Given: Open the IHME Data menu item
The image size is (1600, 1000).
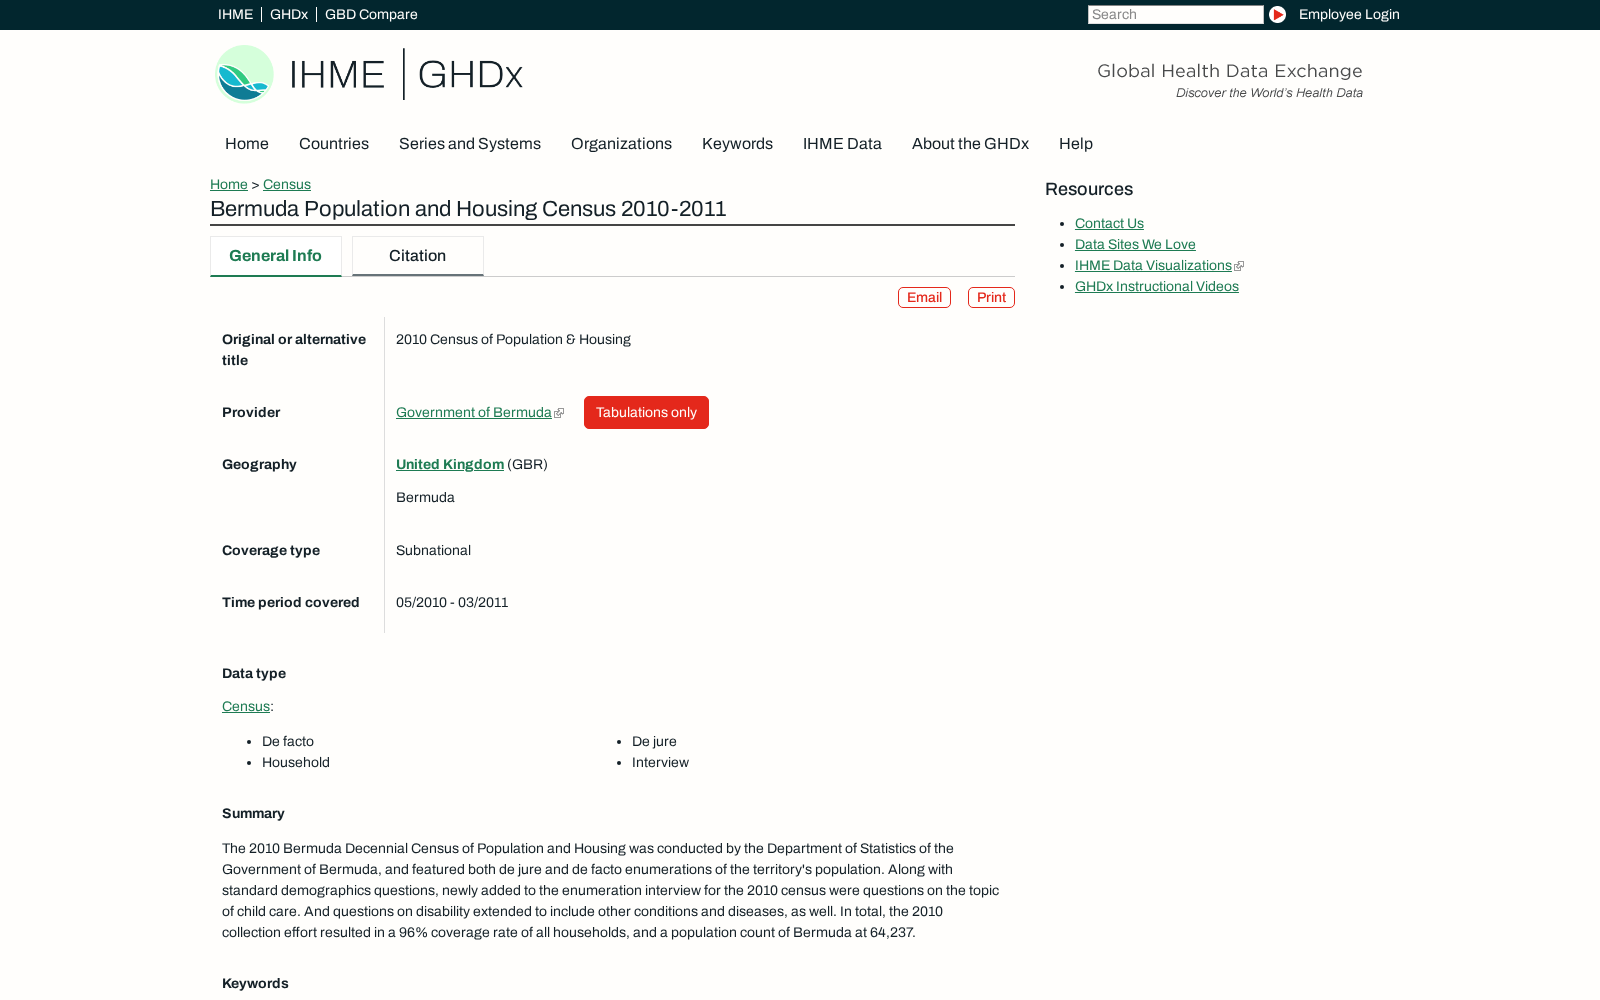Looking at the screenshot, I should 842,144.
